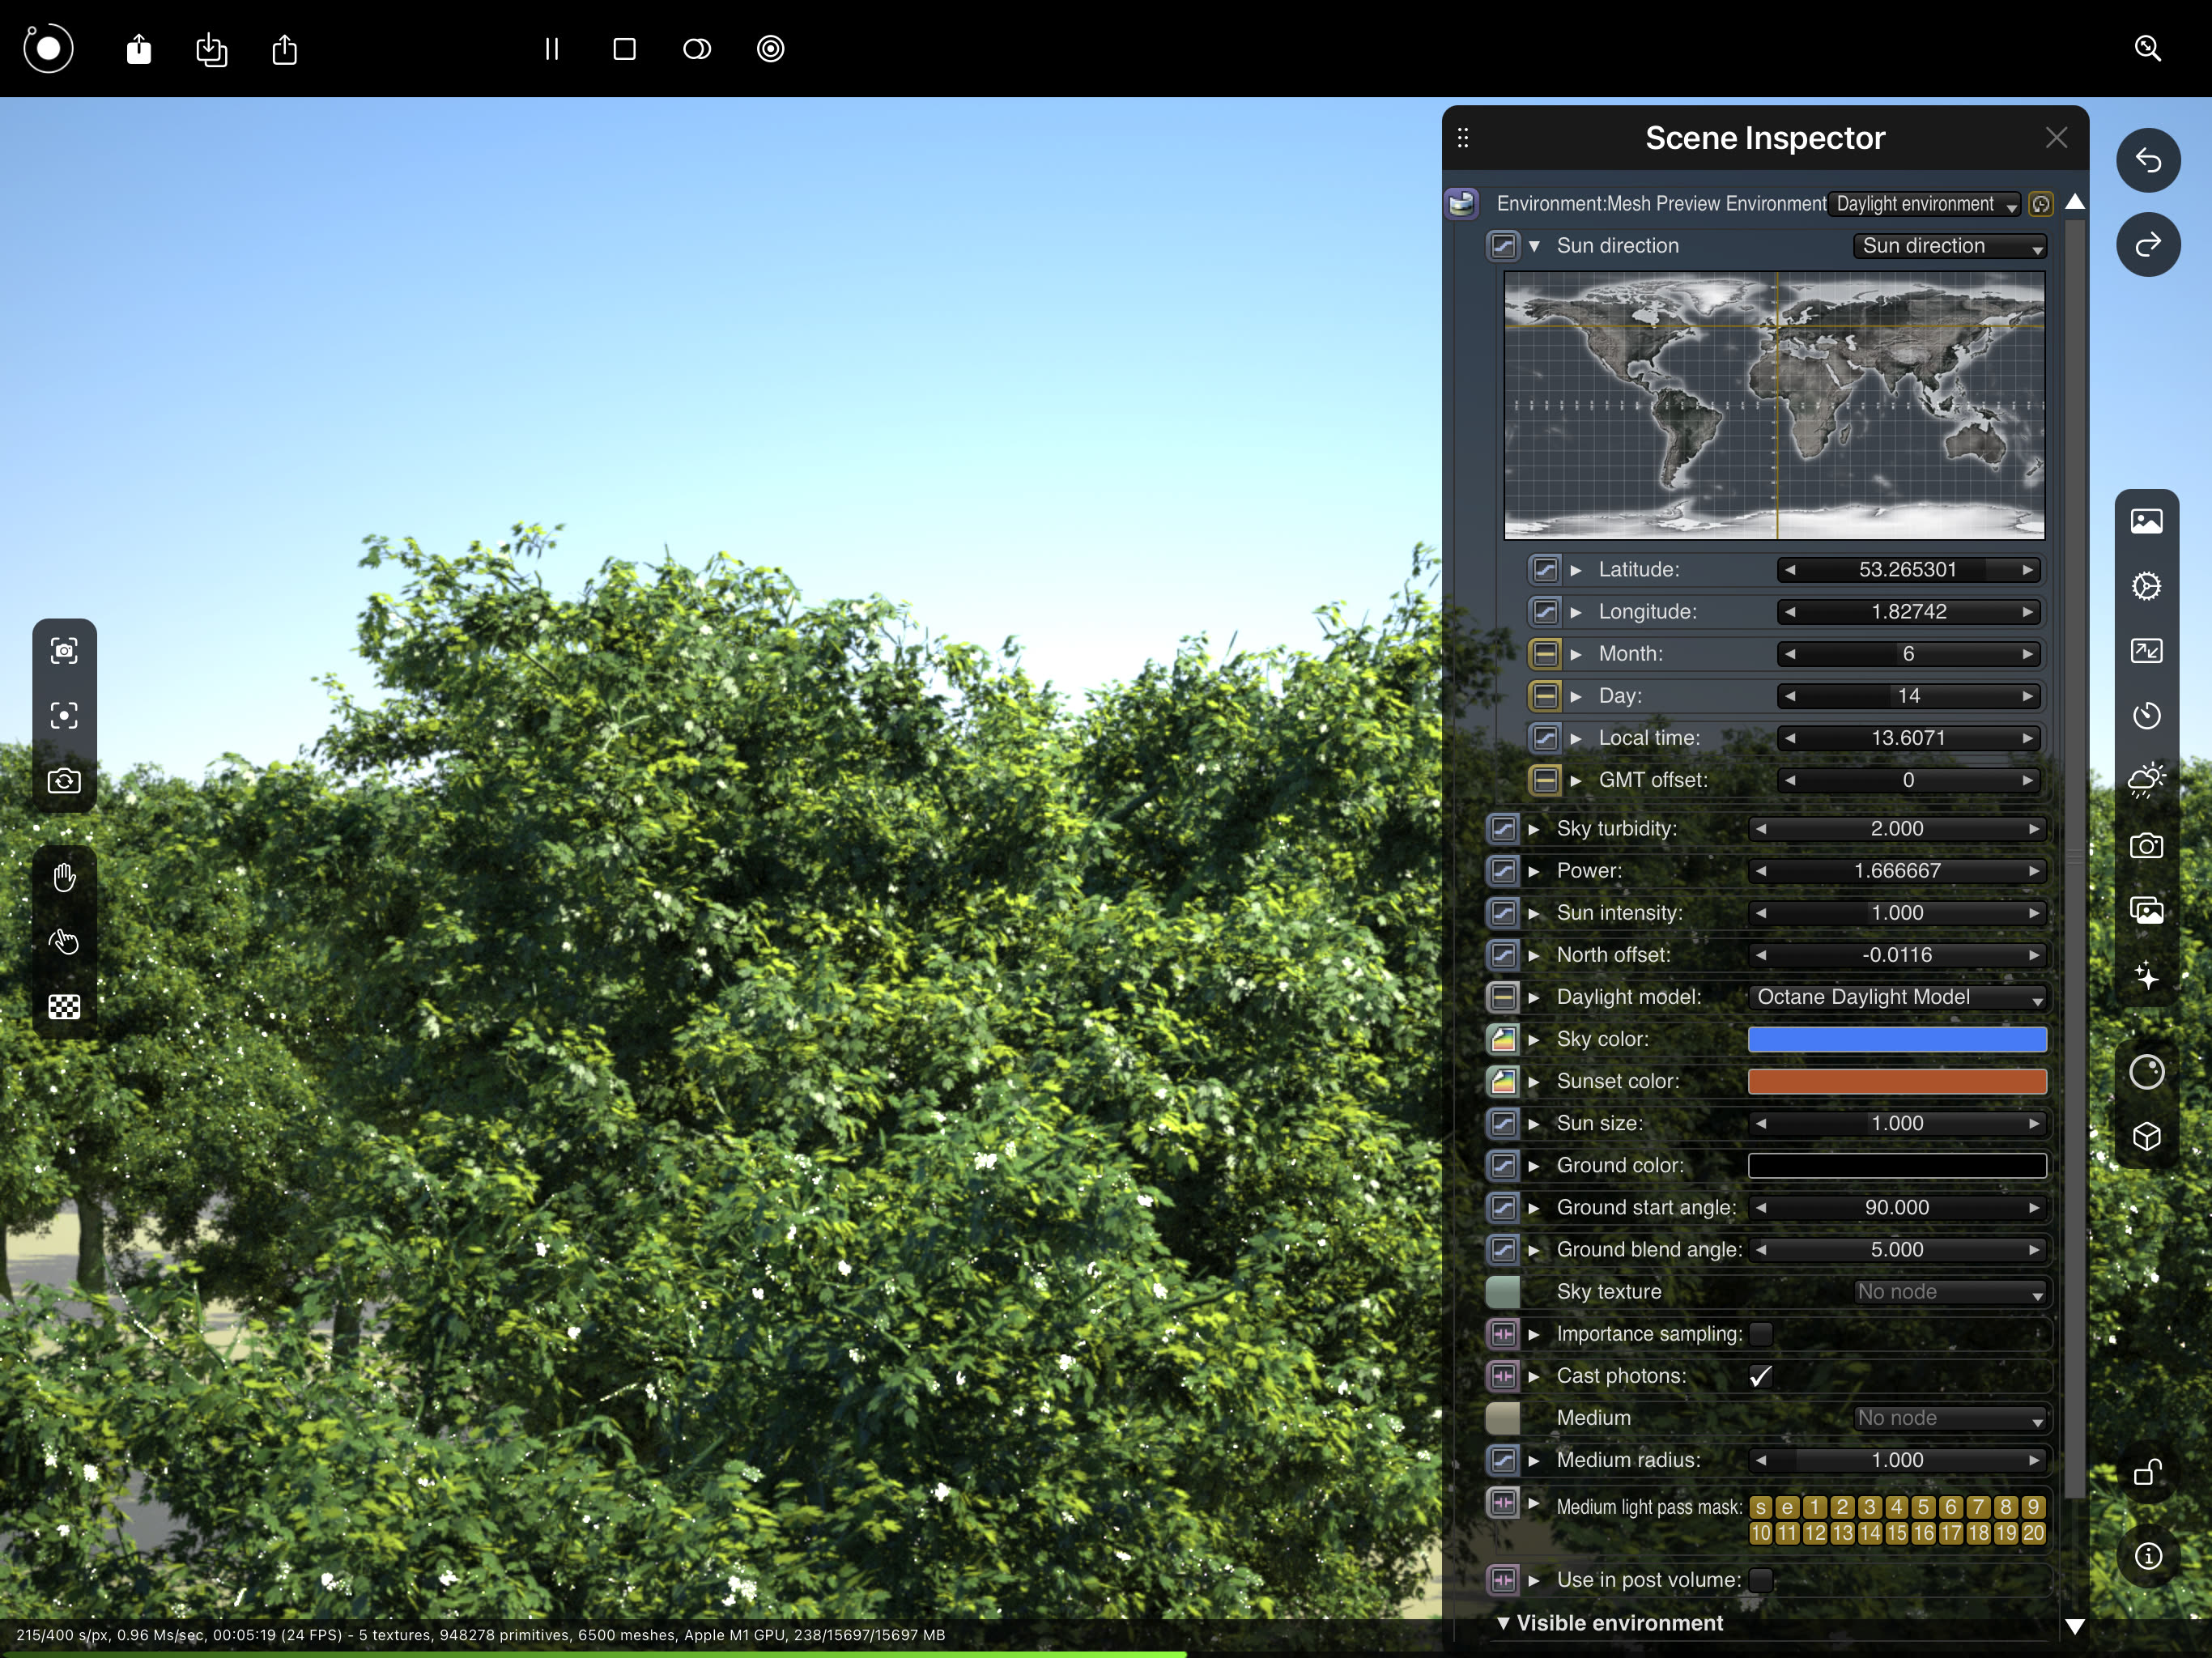Select the hand pan tool
The image size is (2212, 1658).
click(64, 877)
